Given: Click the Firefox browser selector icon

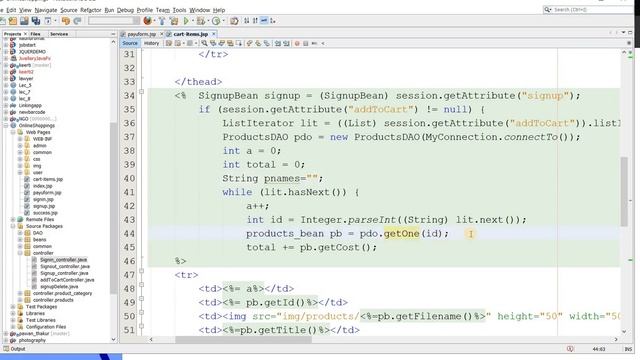Looking at the screenshot, I should pos(147,20).
